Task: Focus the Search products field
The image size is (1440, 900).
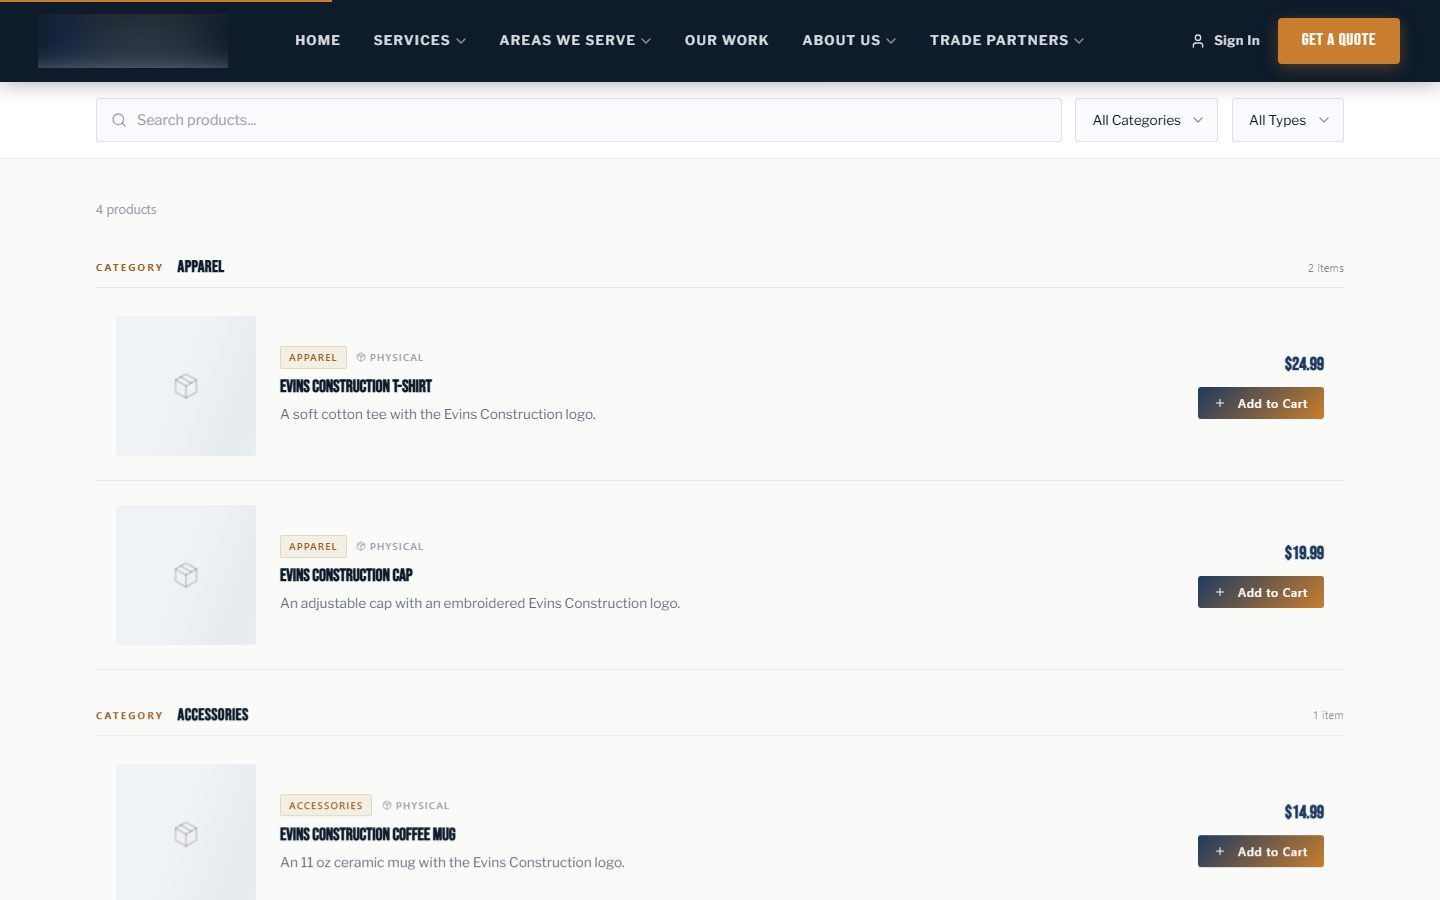Action: (x=579, y=120)
